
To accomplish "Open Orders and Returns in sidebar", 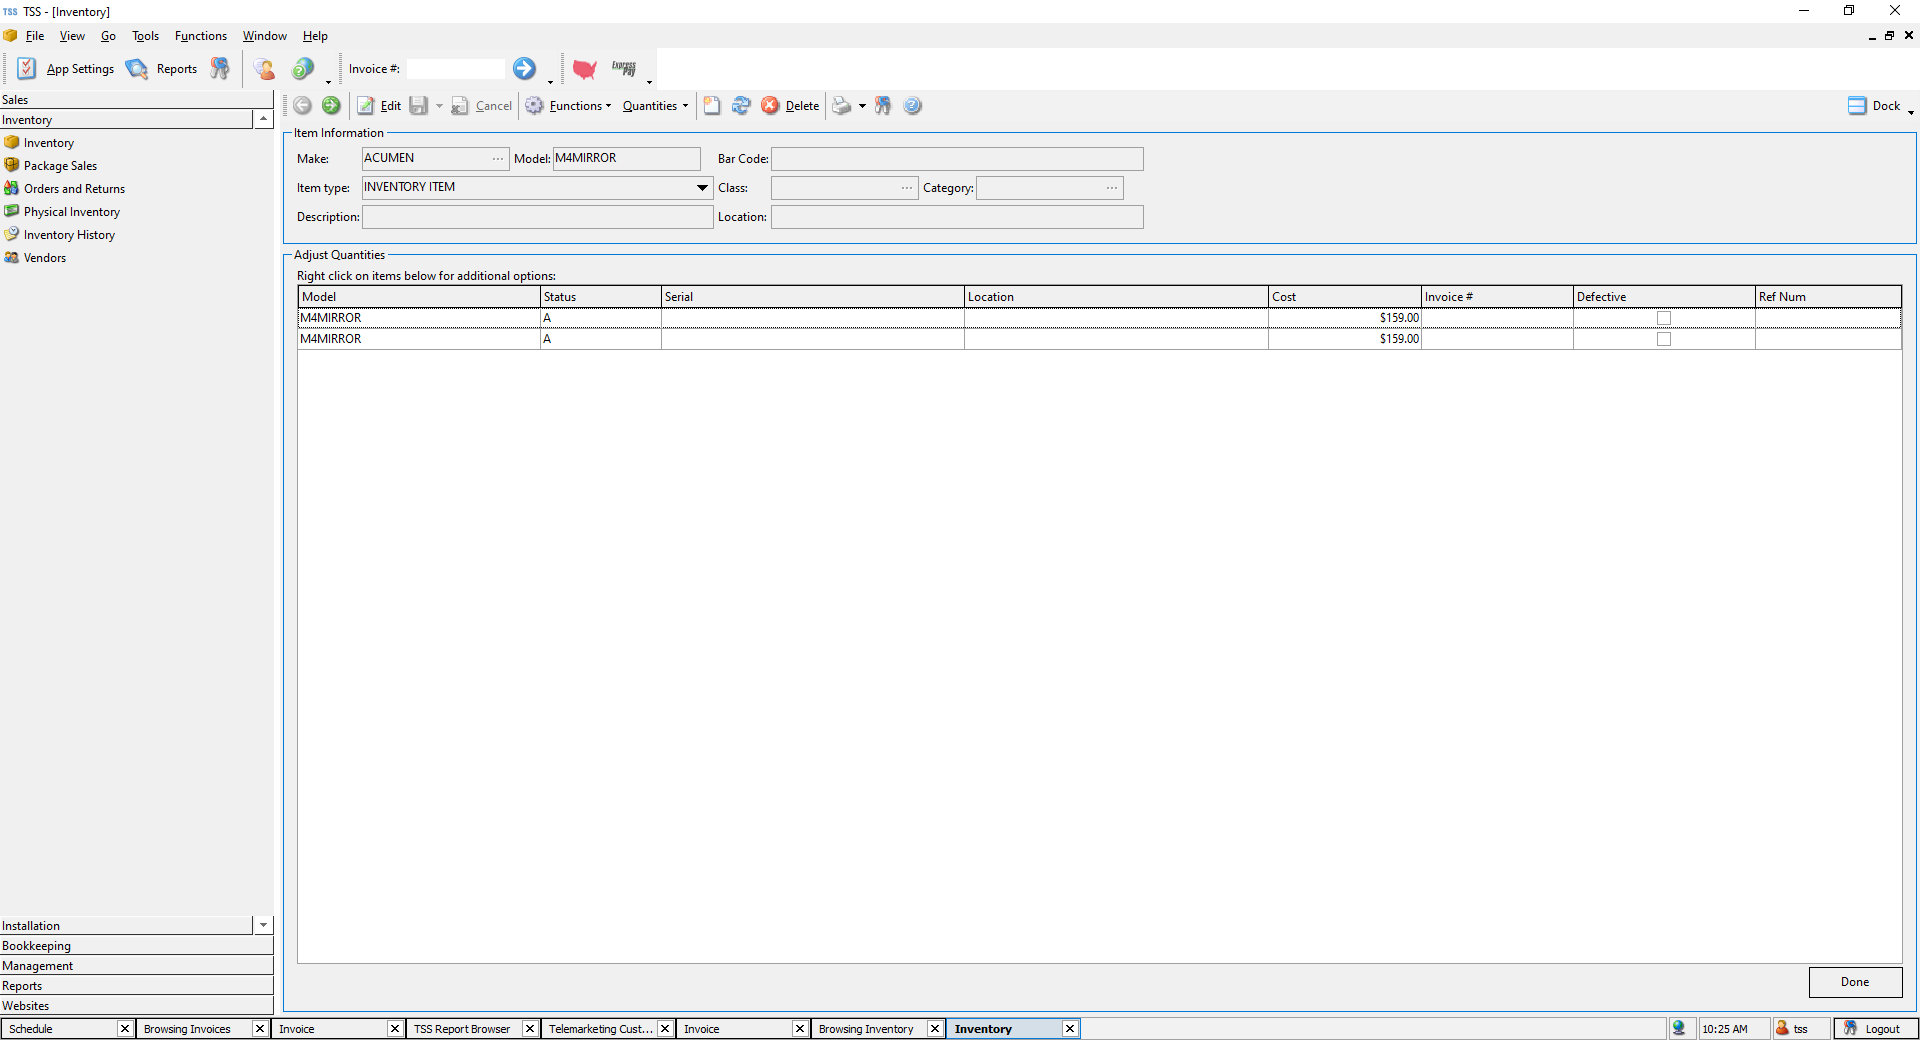I will coord(65,189).
